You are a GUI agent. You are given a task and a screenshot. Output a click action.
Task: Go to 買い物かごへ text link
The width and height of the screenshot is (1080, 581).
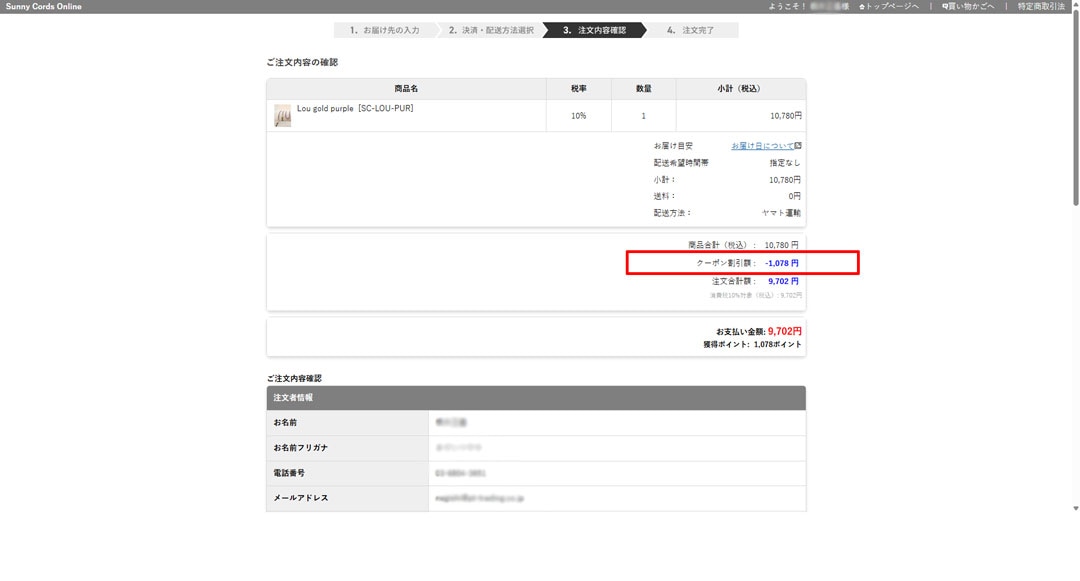click(x=972, y=6)
